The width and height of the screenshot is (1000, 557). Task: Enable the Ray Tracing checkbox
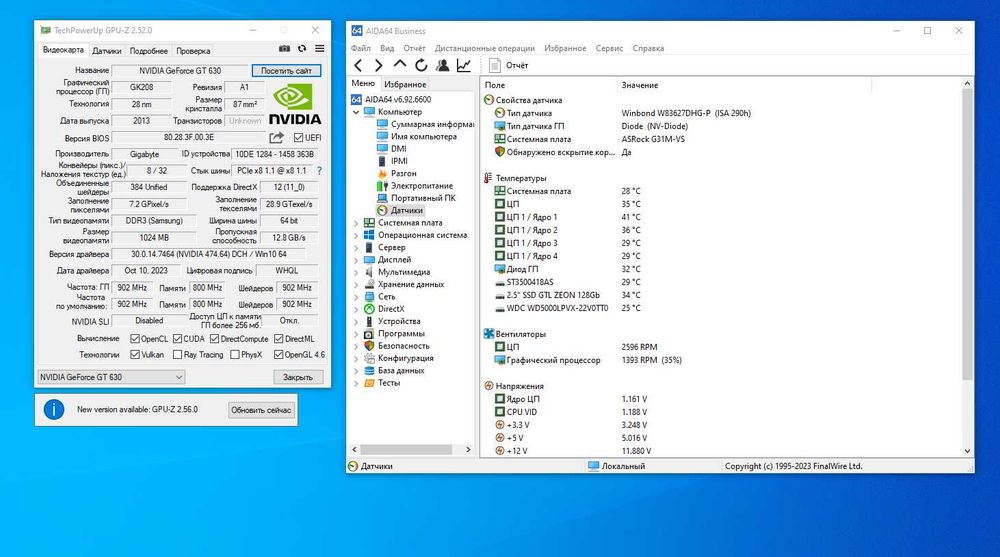pos(177,355)
